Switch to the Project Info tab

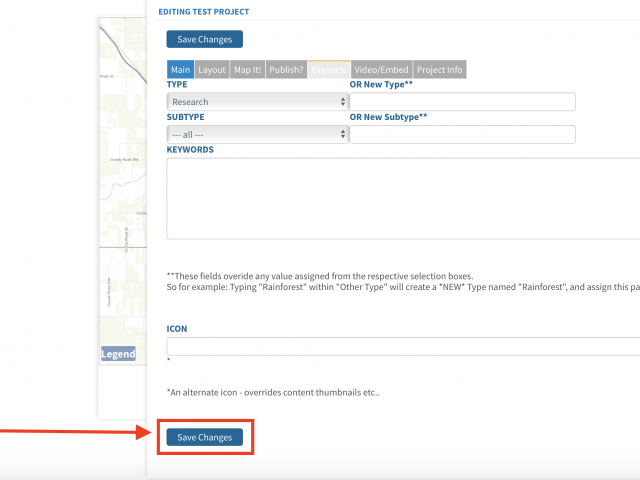[439, 70]
